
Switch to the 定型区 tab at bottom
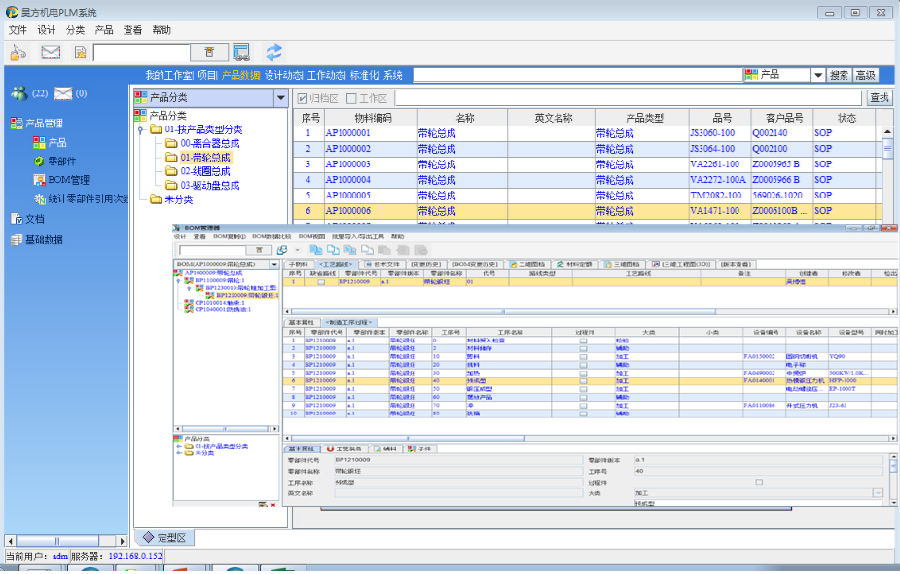click(164, 538)
